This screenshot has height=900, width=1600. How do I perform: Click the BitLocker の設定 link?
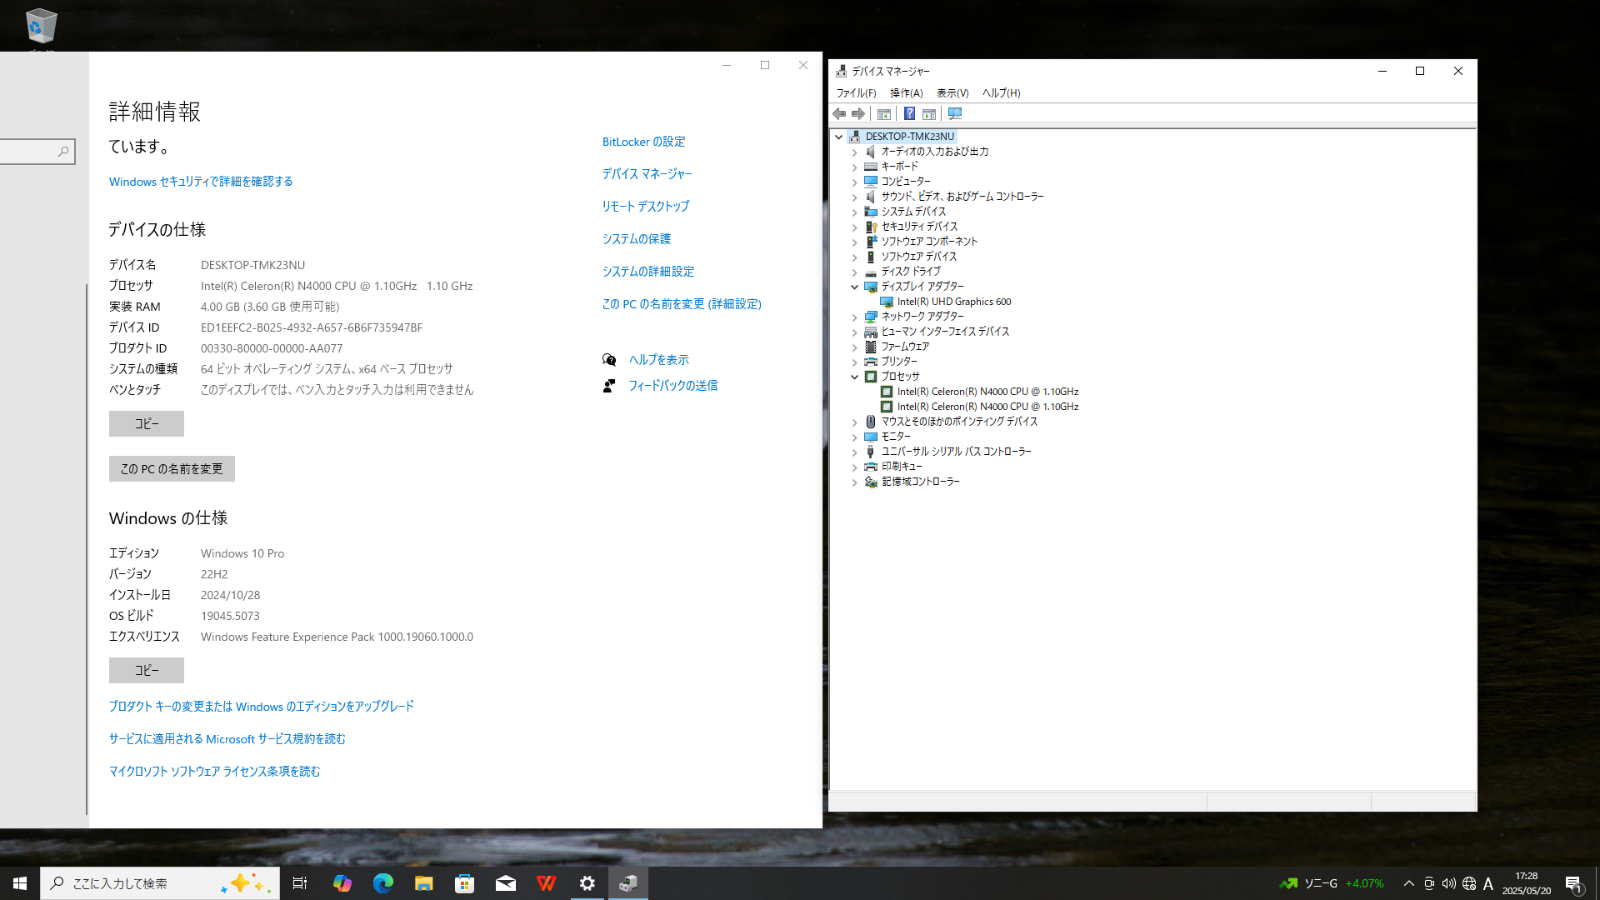(x=643, y=142)
